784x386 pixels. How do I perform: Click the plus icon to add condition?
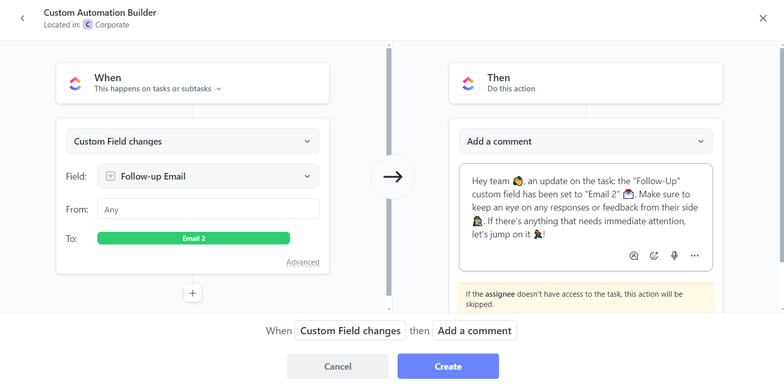coord(192,293)
